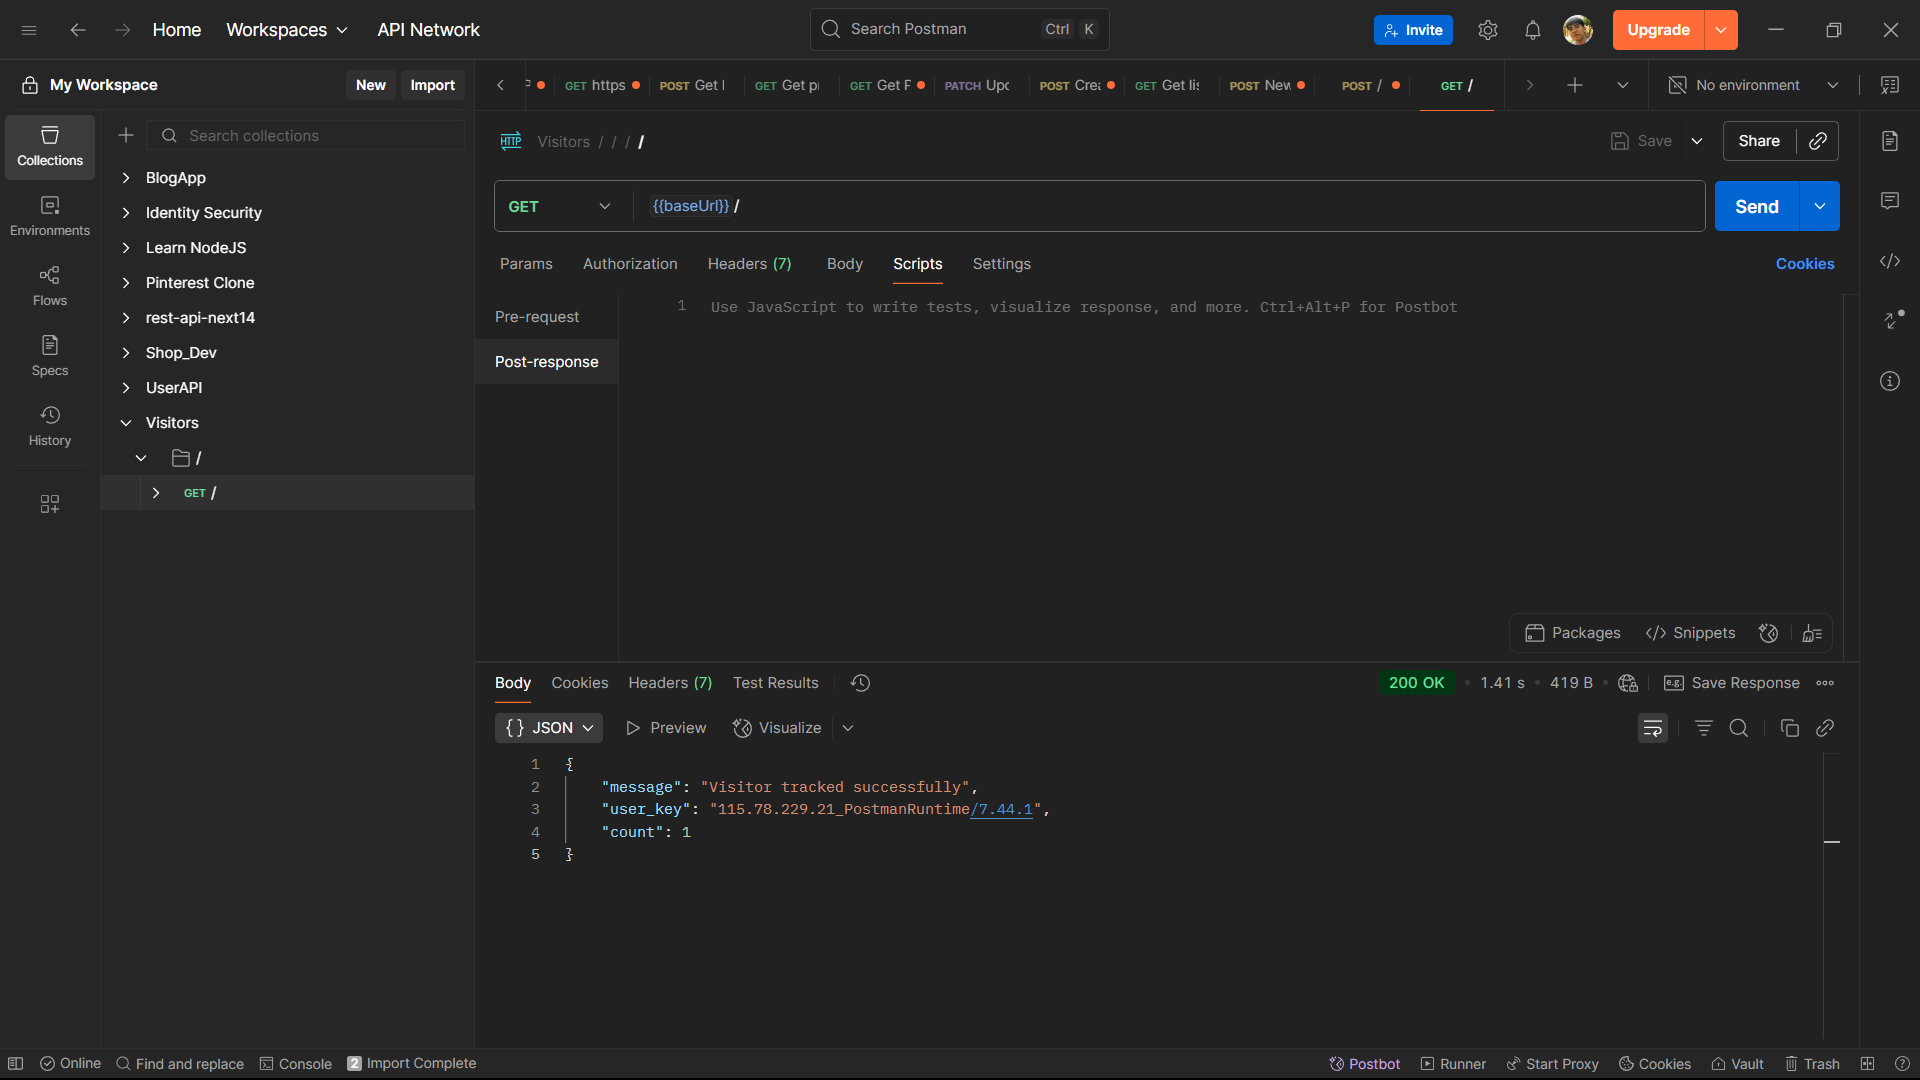Viewport: 1920px width, 1080px height.
Task: Open the Specs sidebar panel
Action: [50, 356]
